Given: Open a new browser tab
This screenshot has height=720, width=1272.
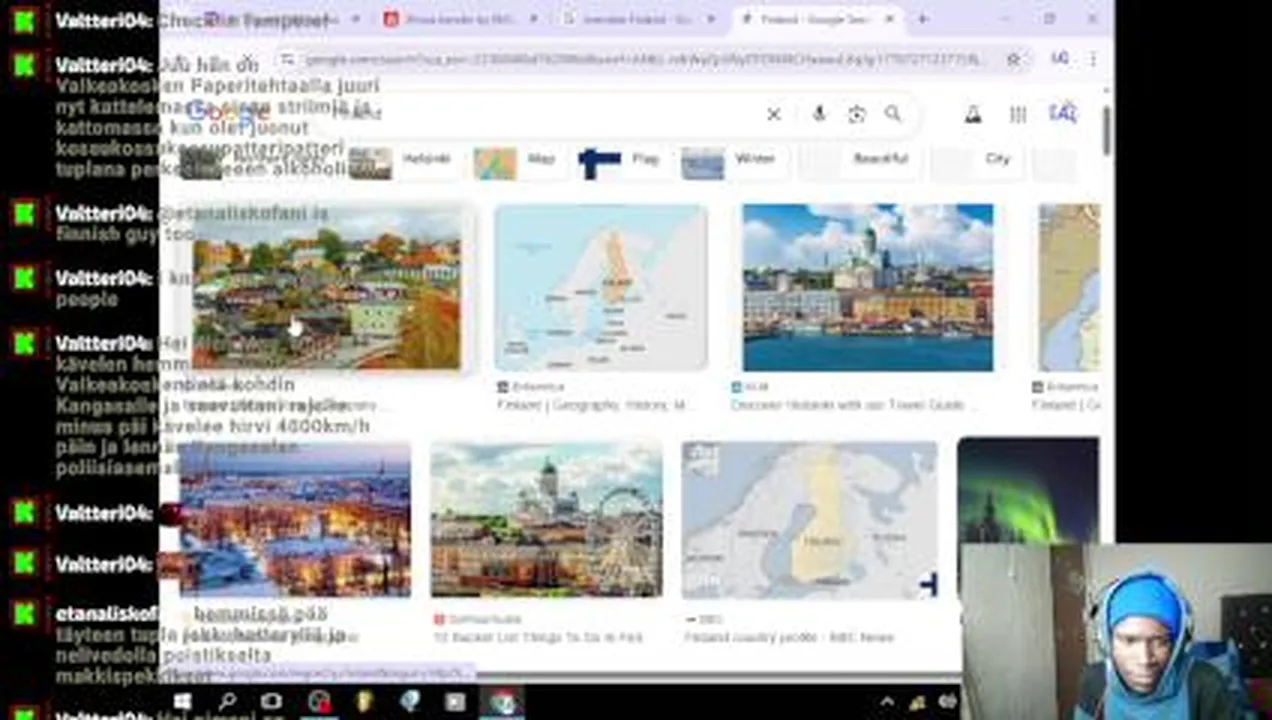Looking at the screenshot, I should pos(922,18).
